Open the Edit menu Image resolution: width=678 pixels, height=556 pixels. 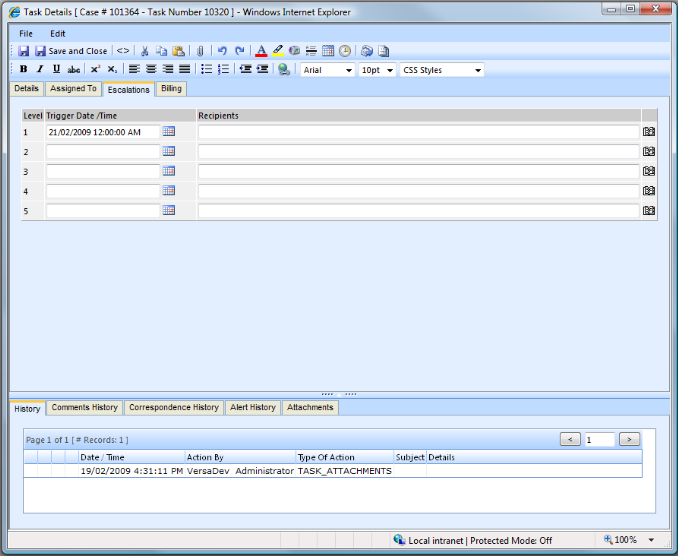[58, 34]
